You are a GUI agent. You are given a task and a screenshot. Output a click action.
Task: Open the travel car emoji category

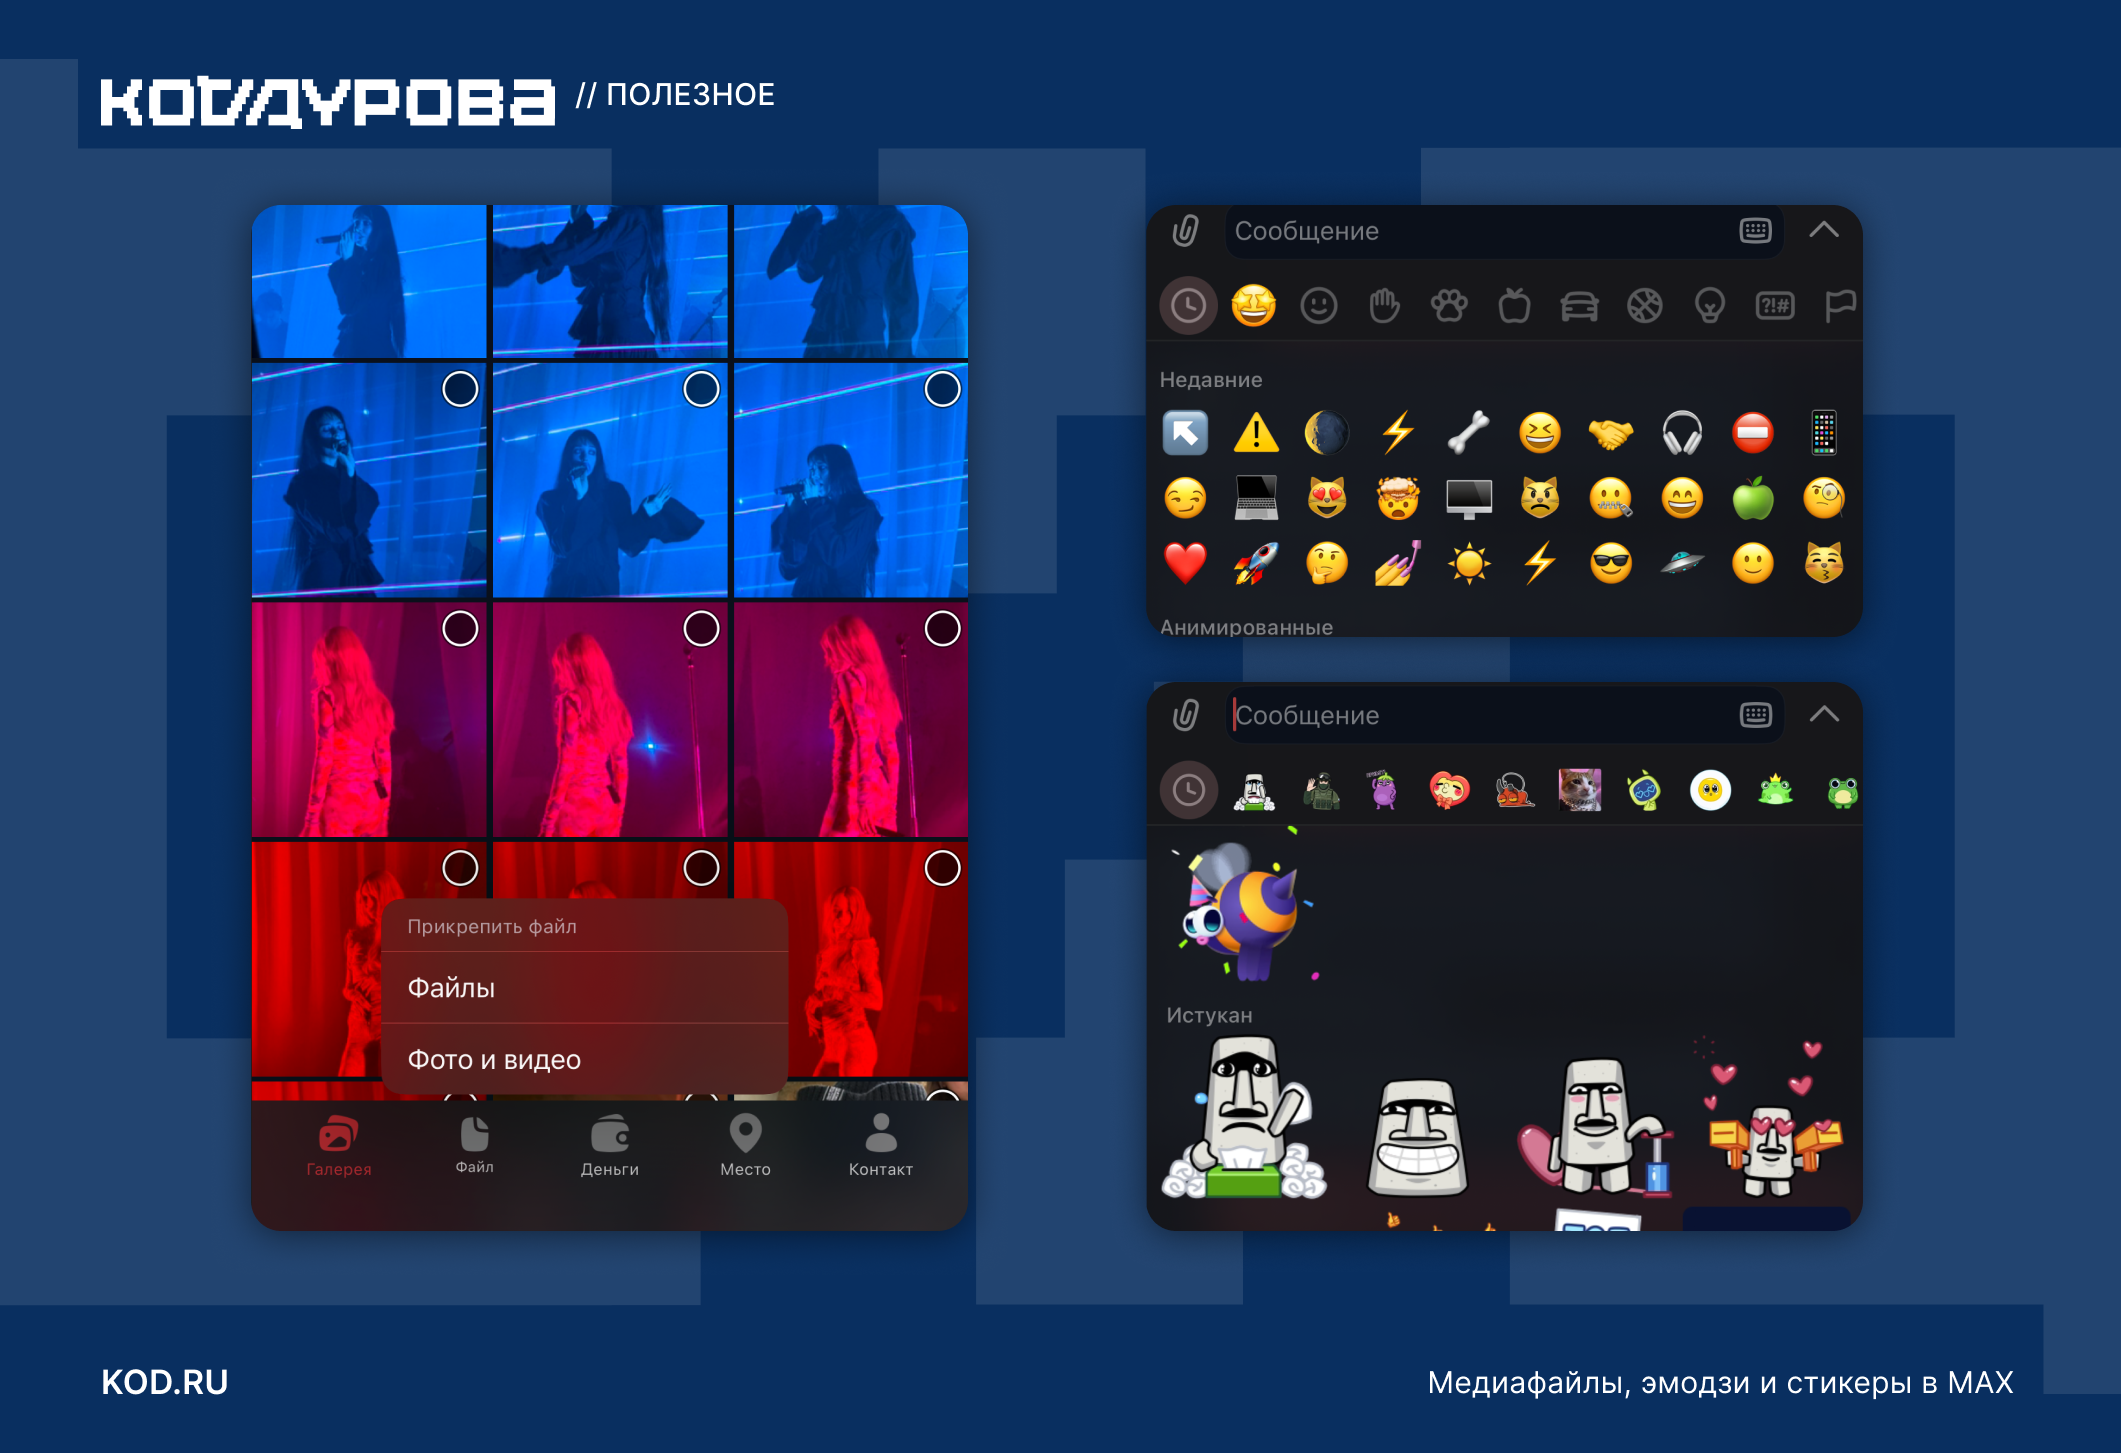pyautogui.click(x=1579, y=305)
